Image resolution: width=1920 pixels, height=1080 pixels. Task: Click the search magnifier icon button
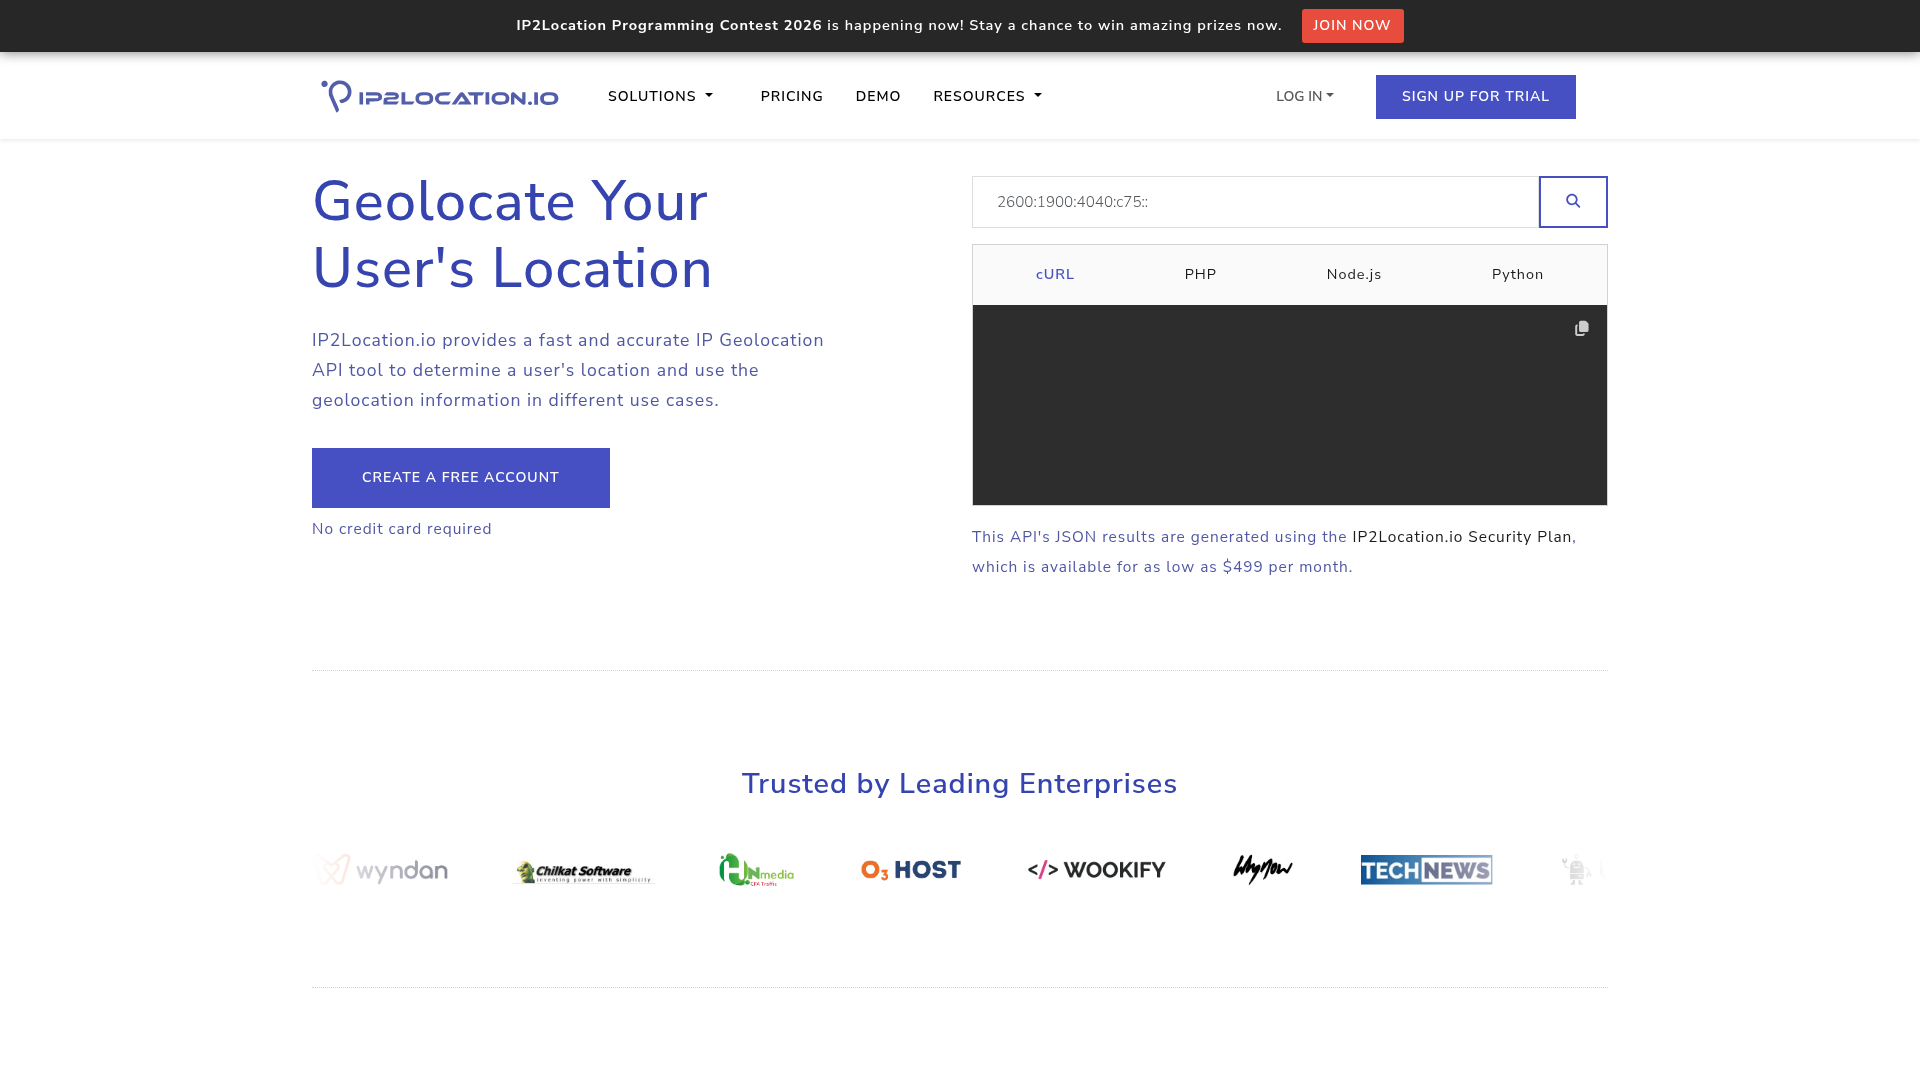point(1573,202)
